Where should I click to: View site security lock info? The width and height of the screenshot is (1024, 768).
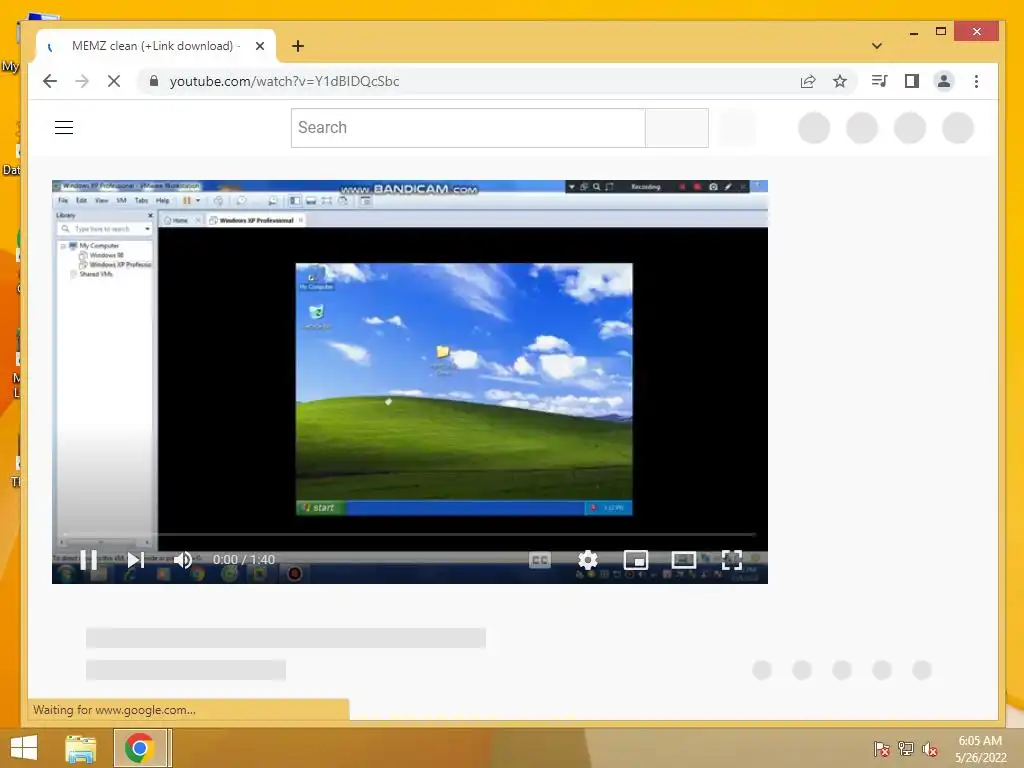pos(154,81)
